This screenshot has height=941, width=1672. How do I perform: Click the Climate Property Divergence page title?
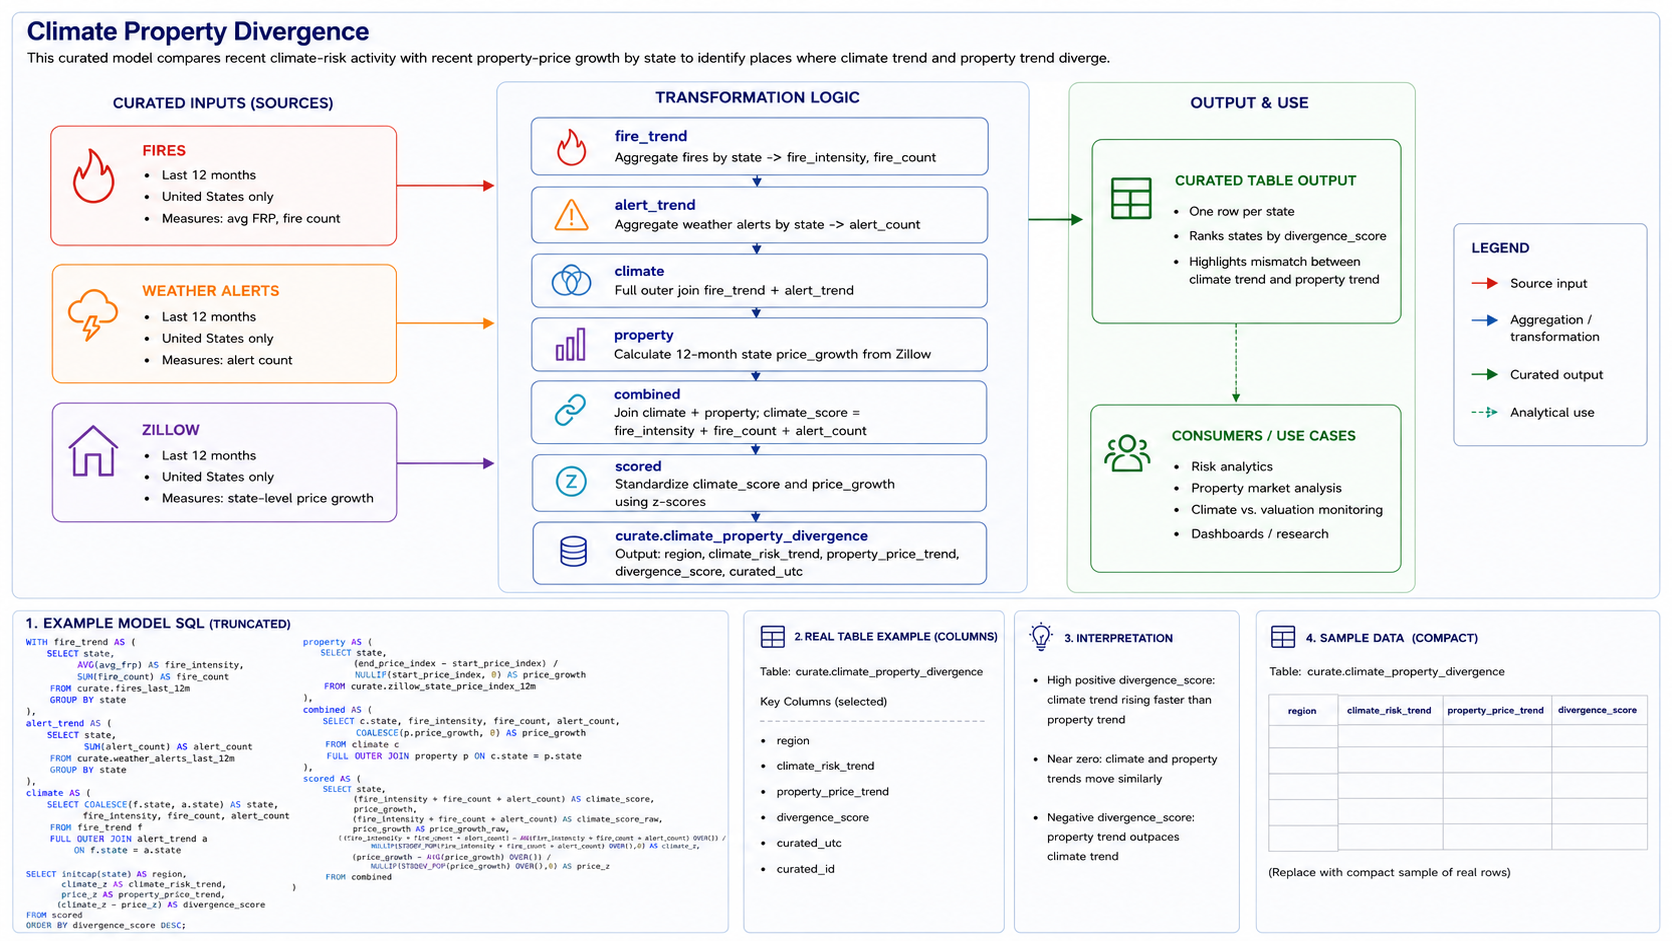(198, 32)
